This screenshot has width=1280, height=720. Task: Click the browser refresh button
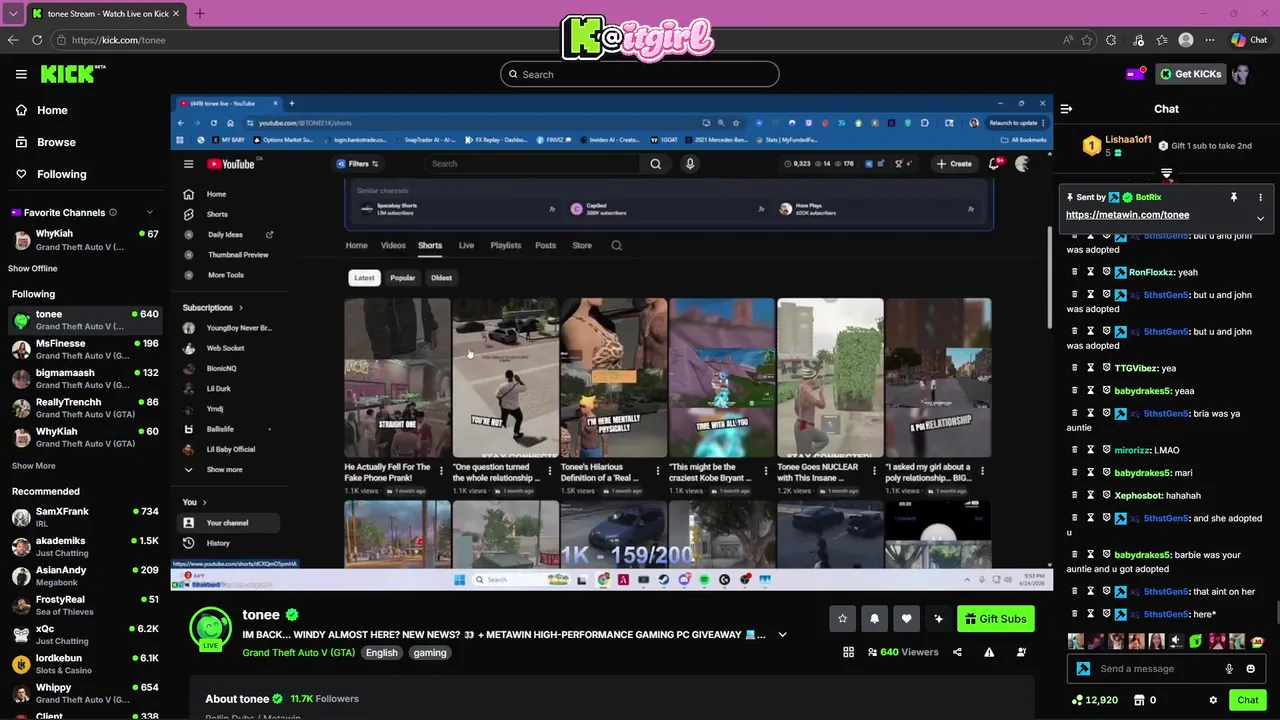(x=37, y=40)
